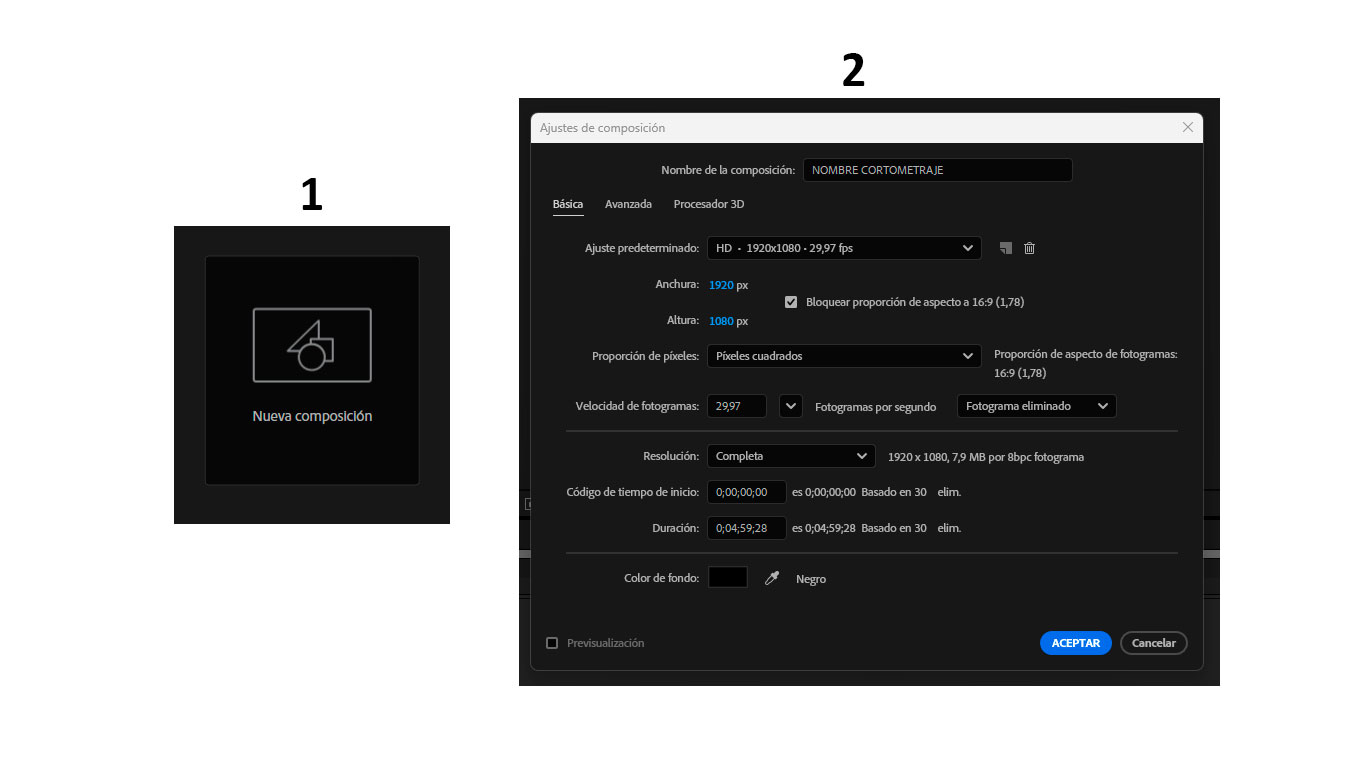Open the Proporción de píxeles dropdown
Image resolution: width=1366 pixels, height=768 pixels.
click(x=844, y=356)
